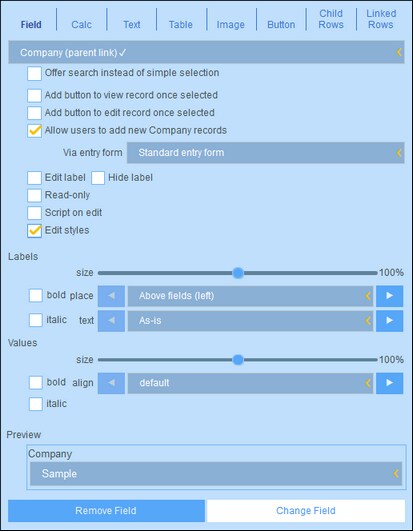Click the Change Field button

point(306,511)
